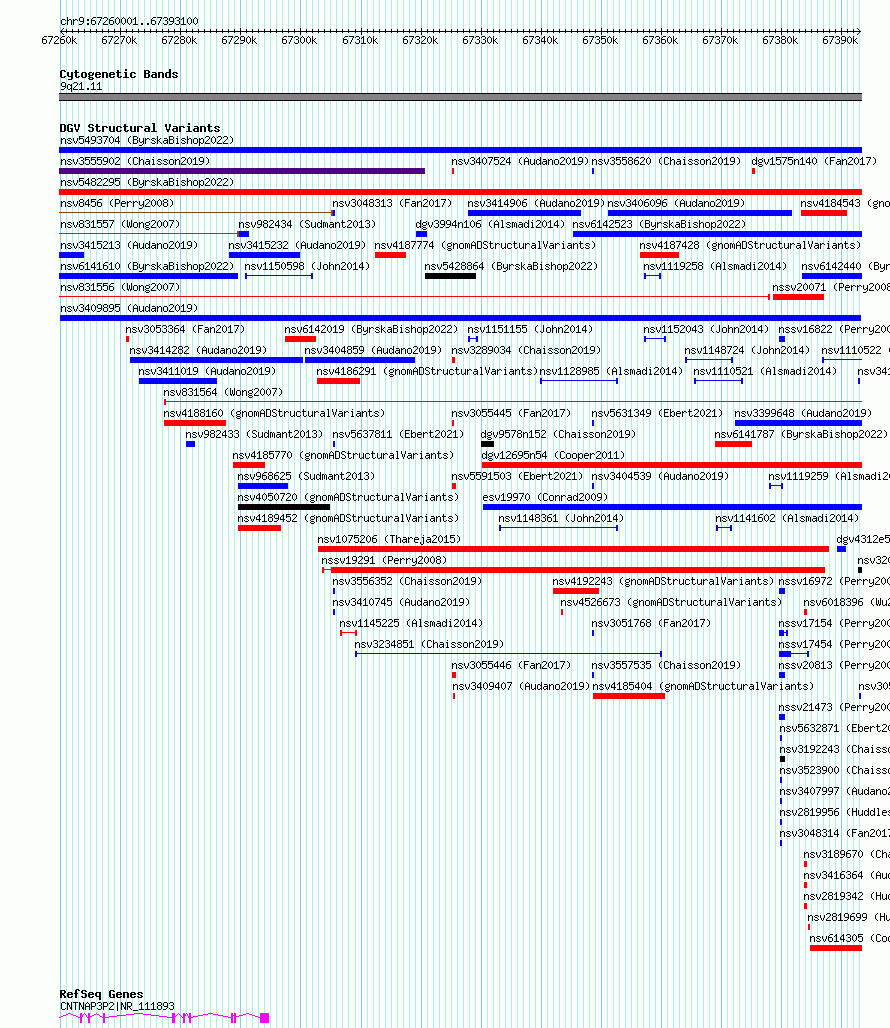This screenshot has height=1028, width=890.
Task: Open dgv12695n54 (Cooper2011) label
Action: pos(553,455)
